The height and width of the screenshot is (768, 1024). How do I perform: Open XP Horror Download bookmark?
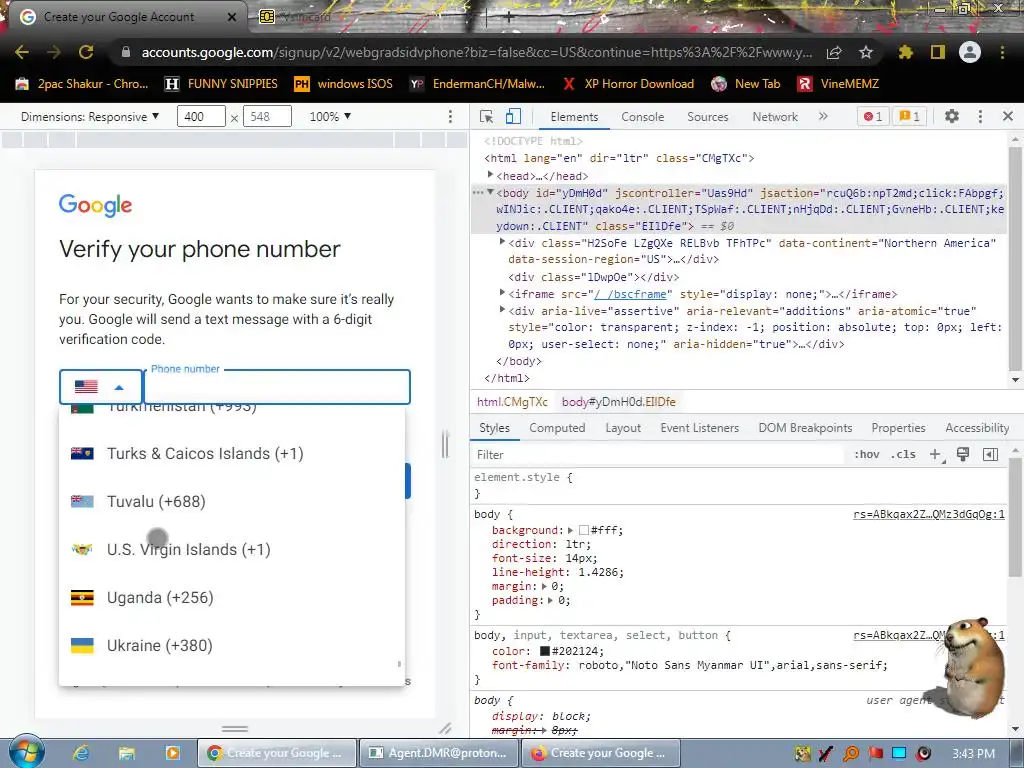pos(628,84)
